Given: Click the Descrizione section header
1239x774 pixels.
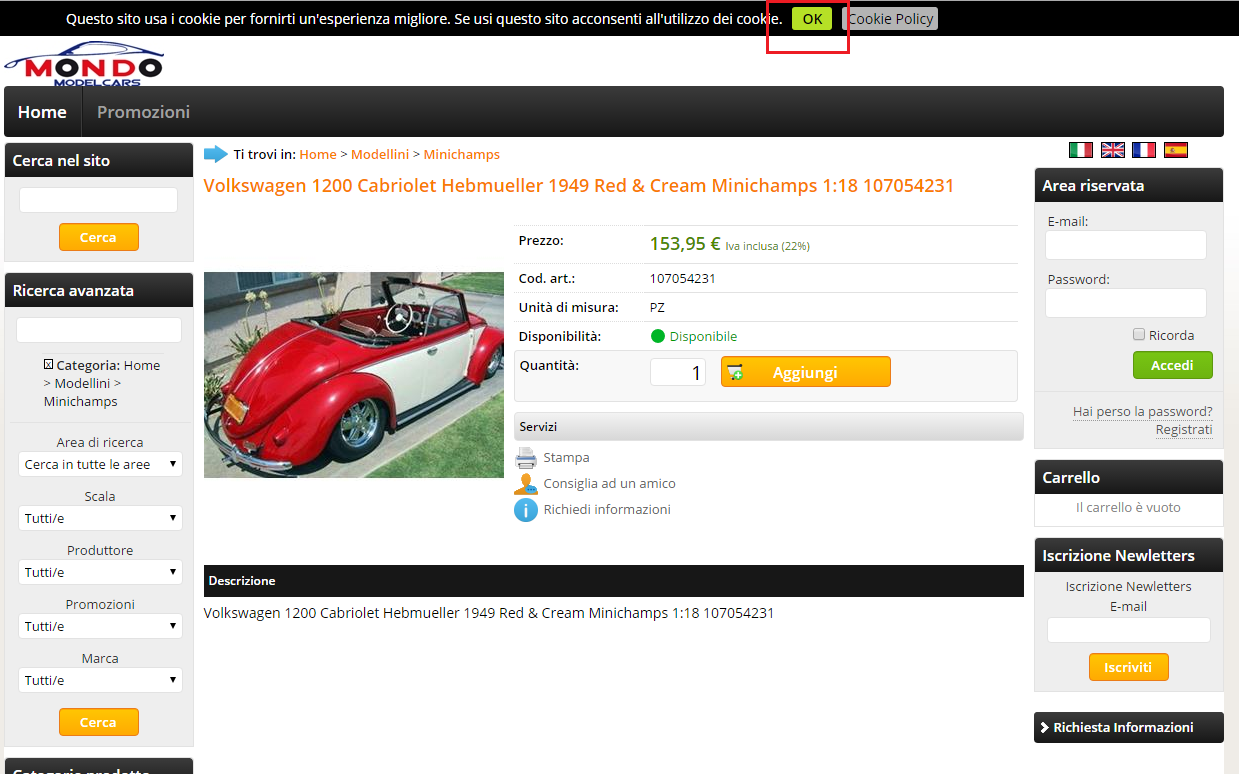Looking at the screenshot, I should 614,581.
